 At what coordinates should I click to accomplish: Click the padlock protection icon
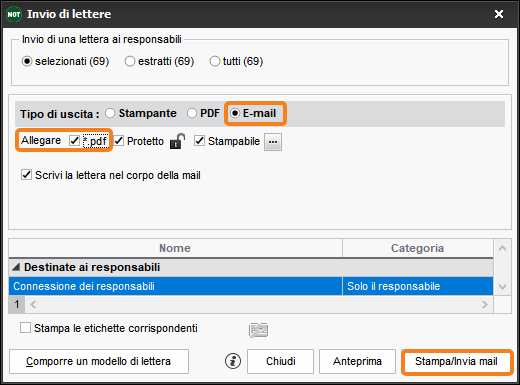click(x=177, y=141)
